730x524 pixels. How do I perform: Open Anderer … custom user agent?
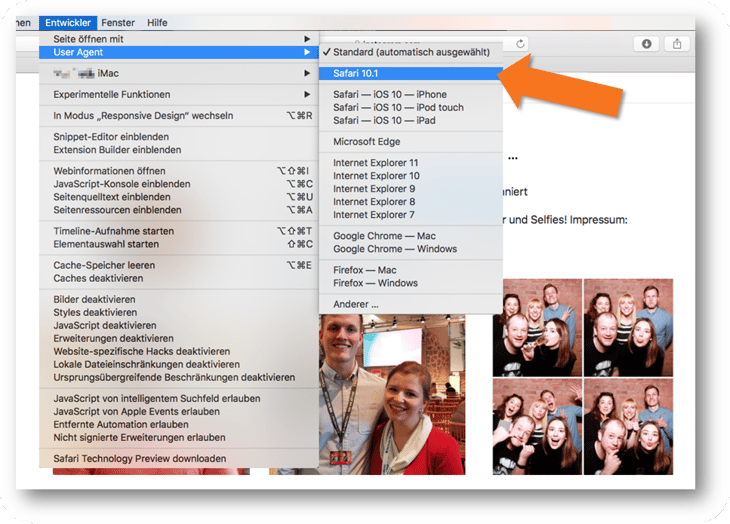coord(411,304)
